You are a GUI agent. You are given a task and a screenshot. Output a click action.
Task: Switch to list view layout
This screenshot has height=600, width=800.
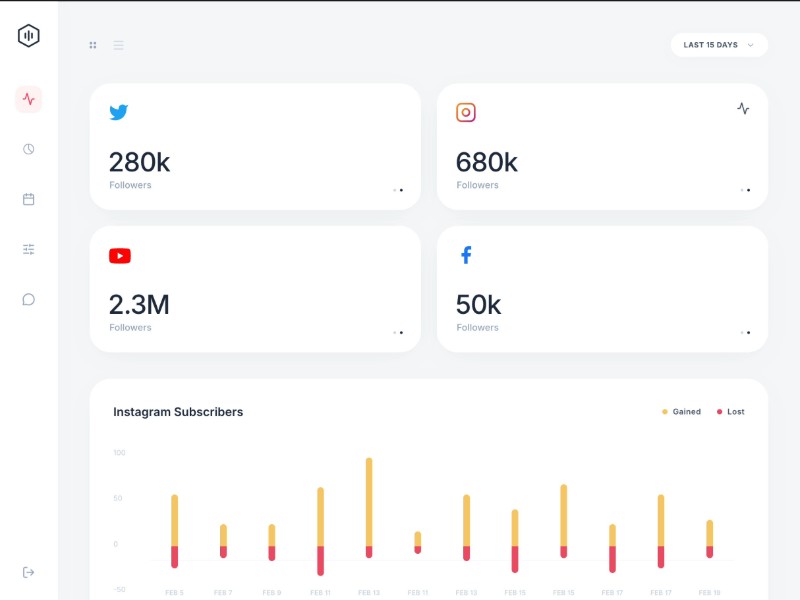click(119, 45)
